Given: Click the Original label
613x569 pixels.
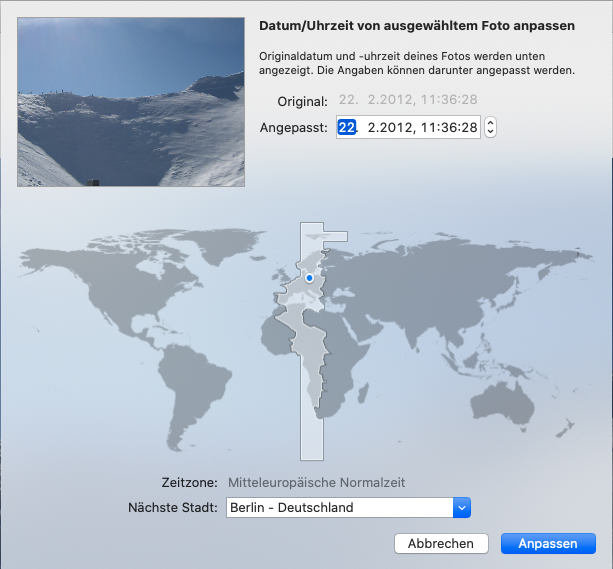Looking at the screenshot, I should [x=303, y=102].
